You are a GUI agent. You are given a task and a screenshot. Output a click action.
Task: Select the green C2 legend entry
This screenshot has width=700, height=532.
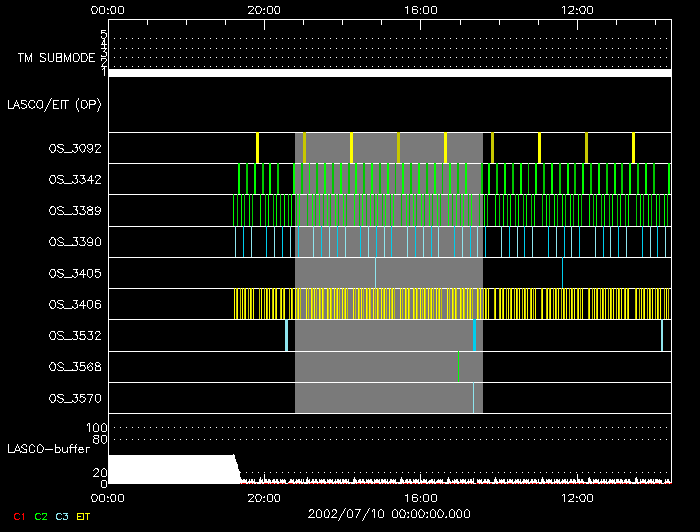[x=41, y=516]
